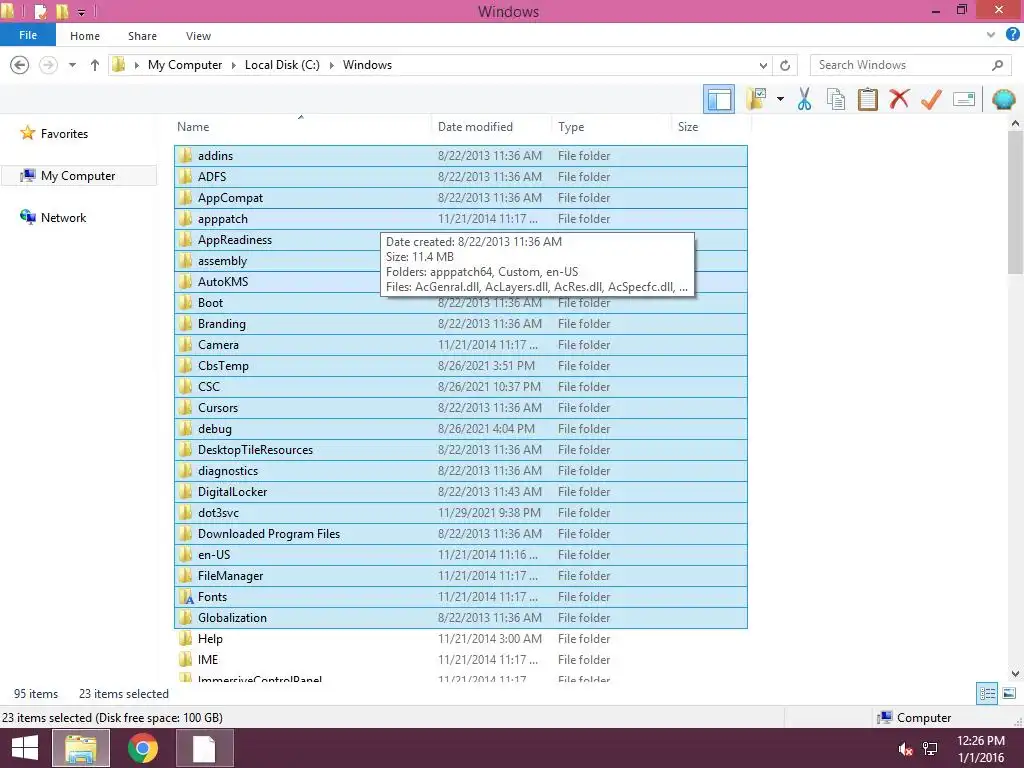Select the Globalization folder
The height and width of the screenshot is (768, 1024).
[x=461, y=617]
